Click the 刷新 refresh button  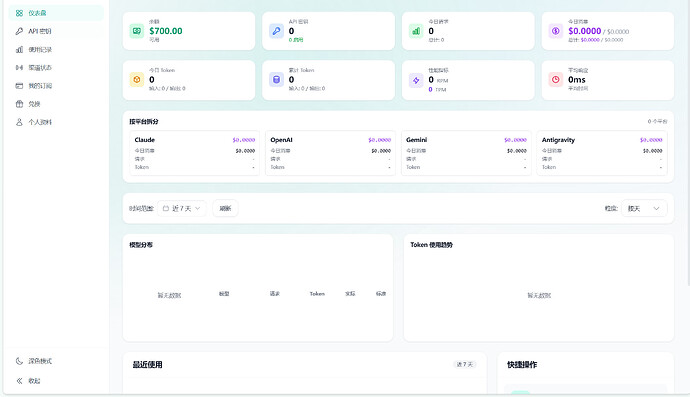coord(225,208)
